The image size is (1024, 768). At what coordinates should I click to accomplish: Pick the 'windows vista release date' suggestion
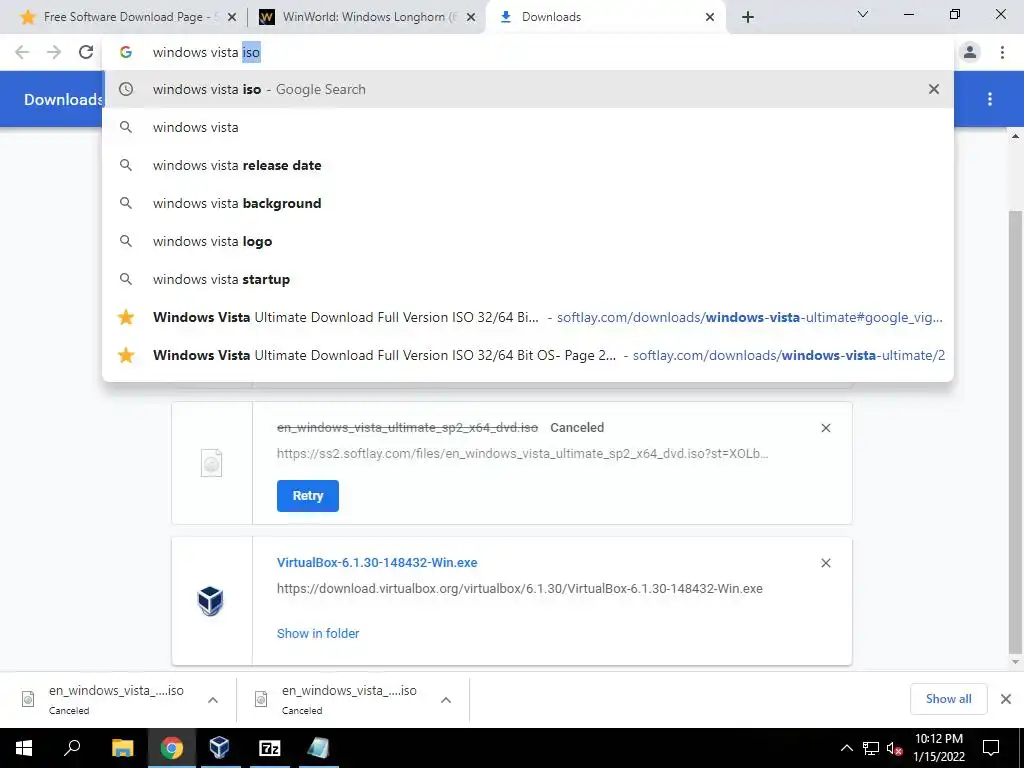pyautogui.click(x=528, y=165)
